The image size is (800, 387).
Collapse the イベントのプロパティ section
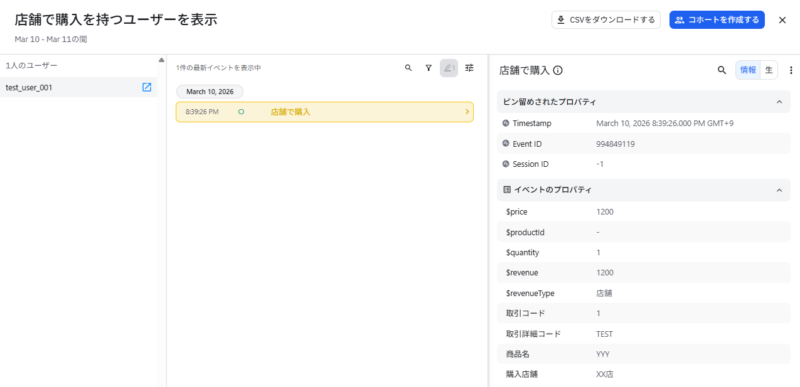pos(779,190)
